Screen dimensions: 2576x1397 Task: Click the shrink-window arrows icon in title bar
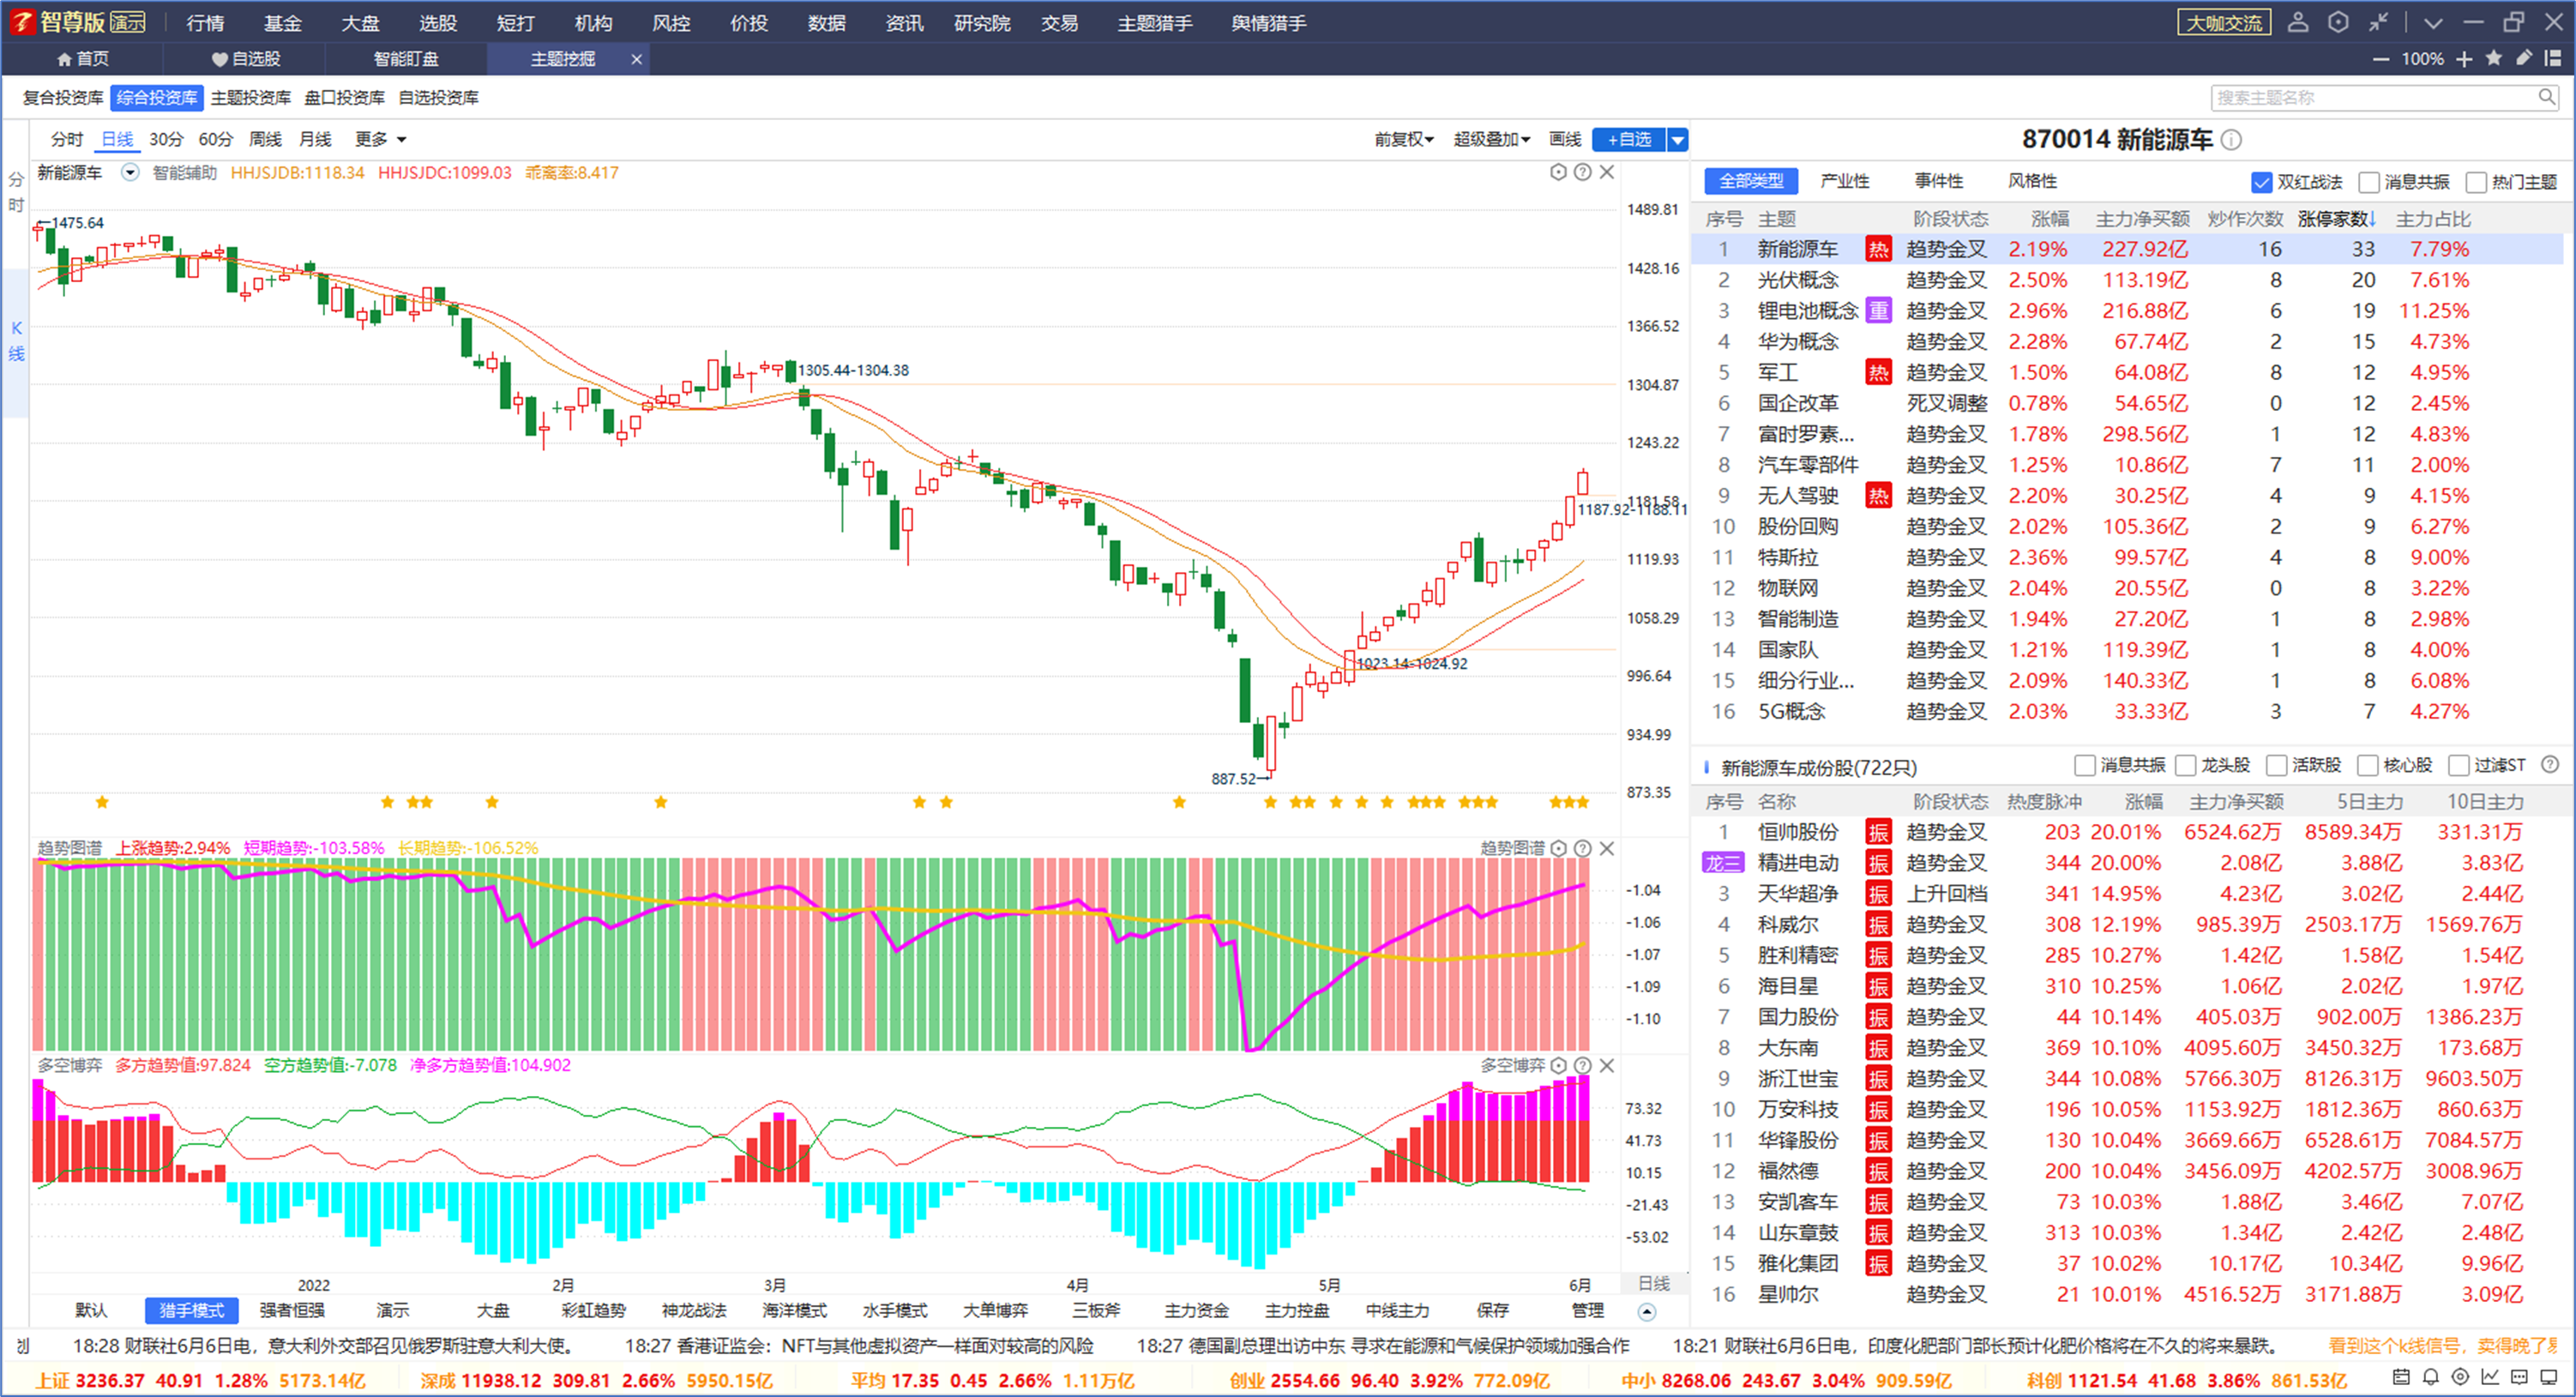pos(2379,22)
